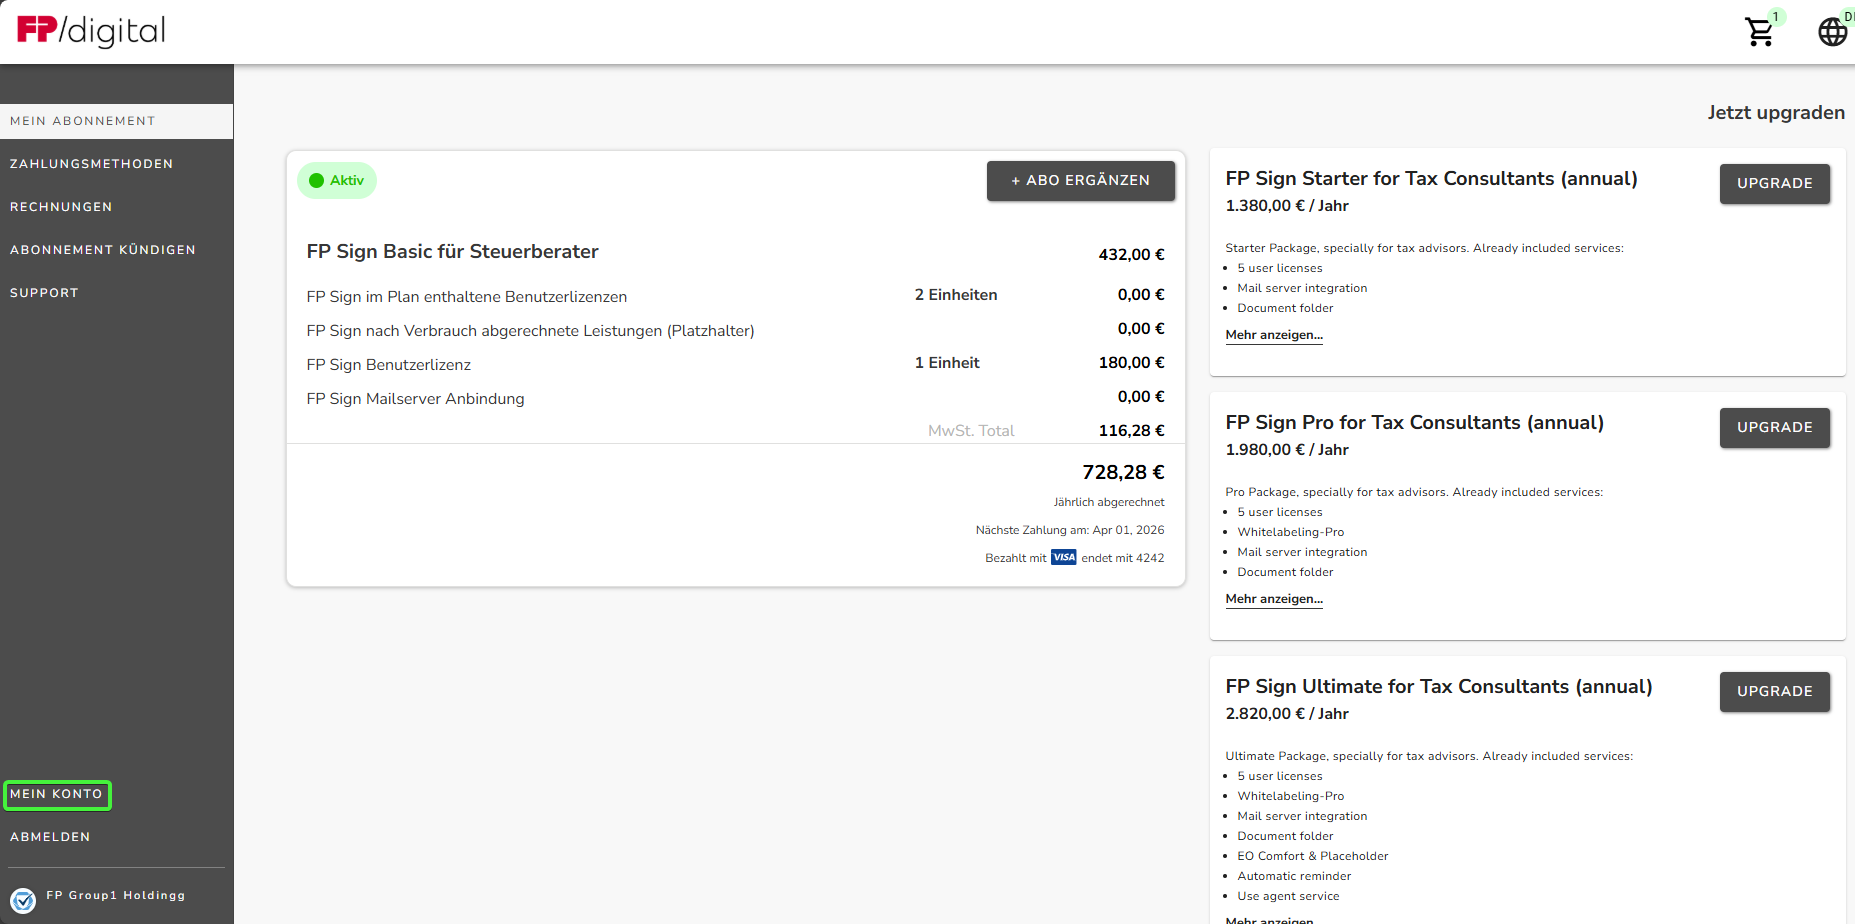This screenshot has height=924, width=1855.
Task: Go to Rechnungen in the sidebar
Action: (x=61, y=207)
